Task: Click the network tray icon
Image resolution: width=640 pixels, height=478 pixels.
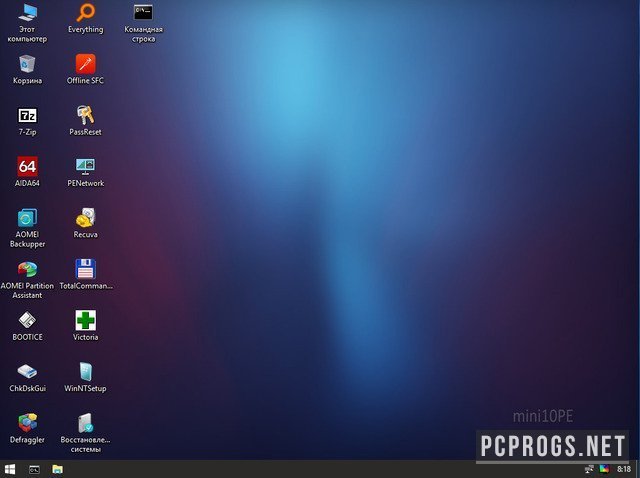Action: coord(589,469)
